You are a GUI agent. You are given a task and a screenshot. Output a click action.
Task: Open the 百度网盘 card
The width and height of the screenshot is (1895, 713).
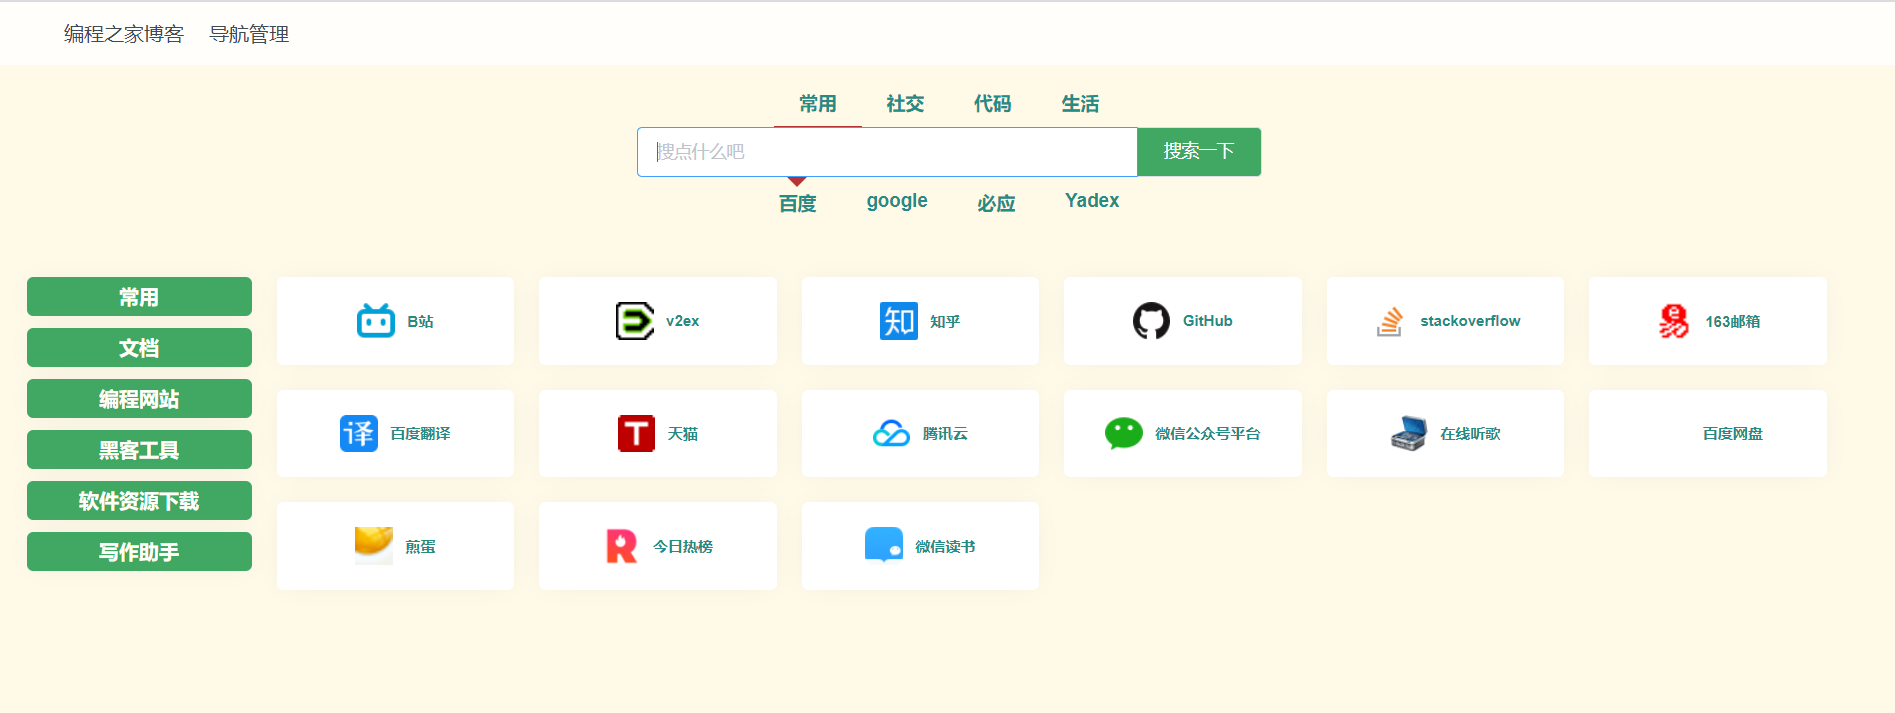point(1708,434)
